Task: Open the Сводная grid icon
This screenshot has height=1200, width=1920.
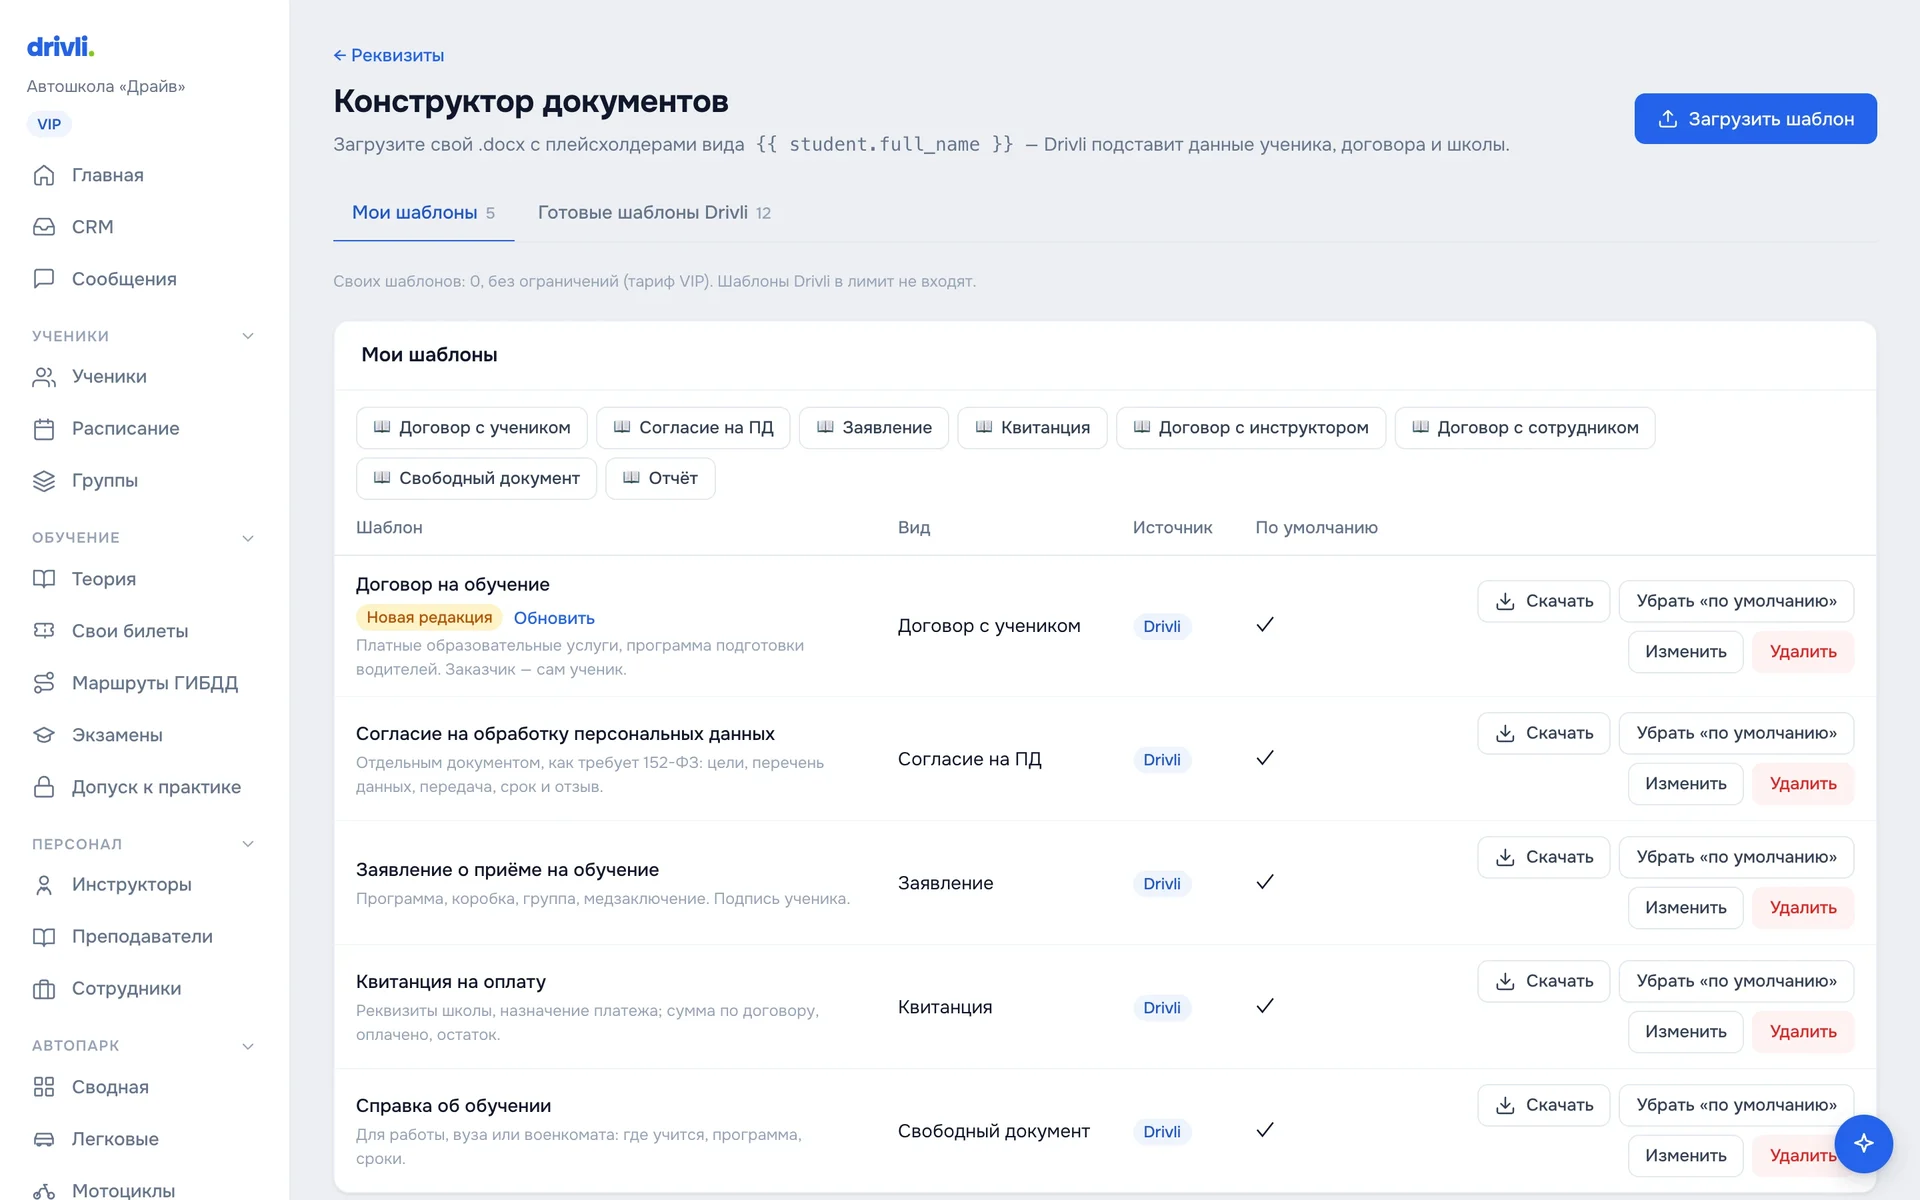Action: [x=44, y=1087]
